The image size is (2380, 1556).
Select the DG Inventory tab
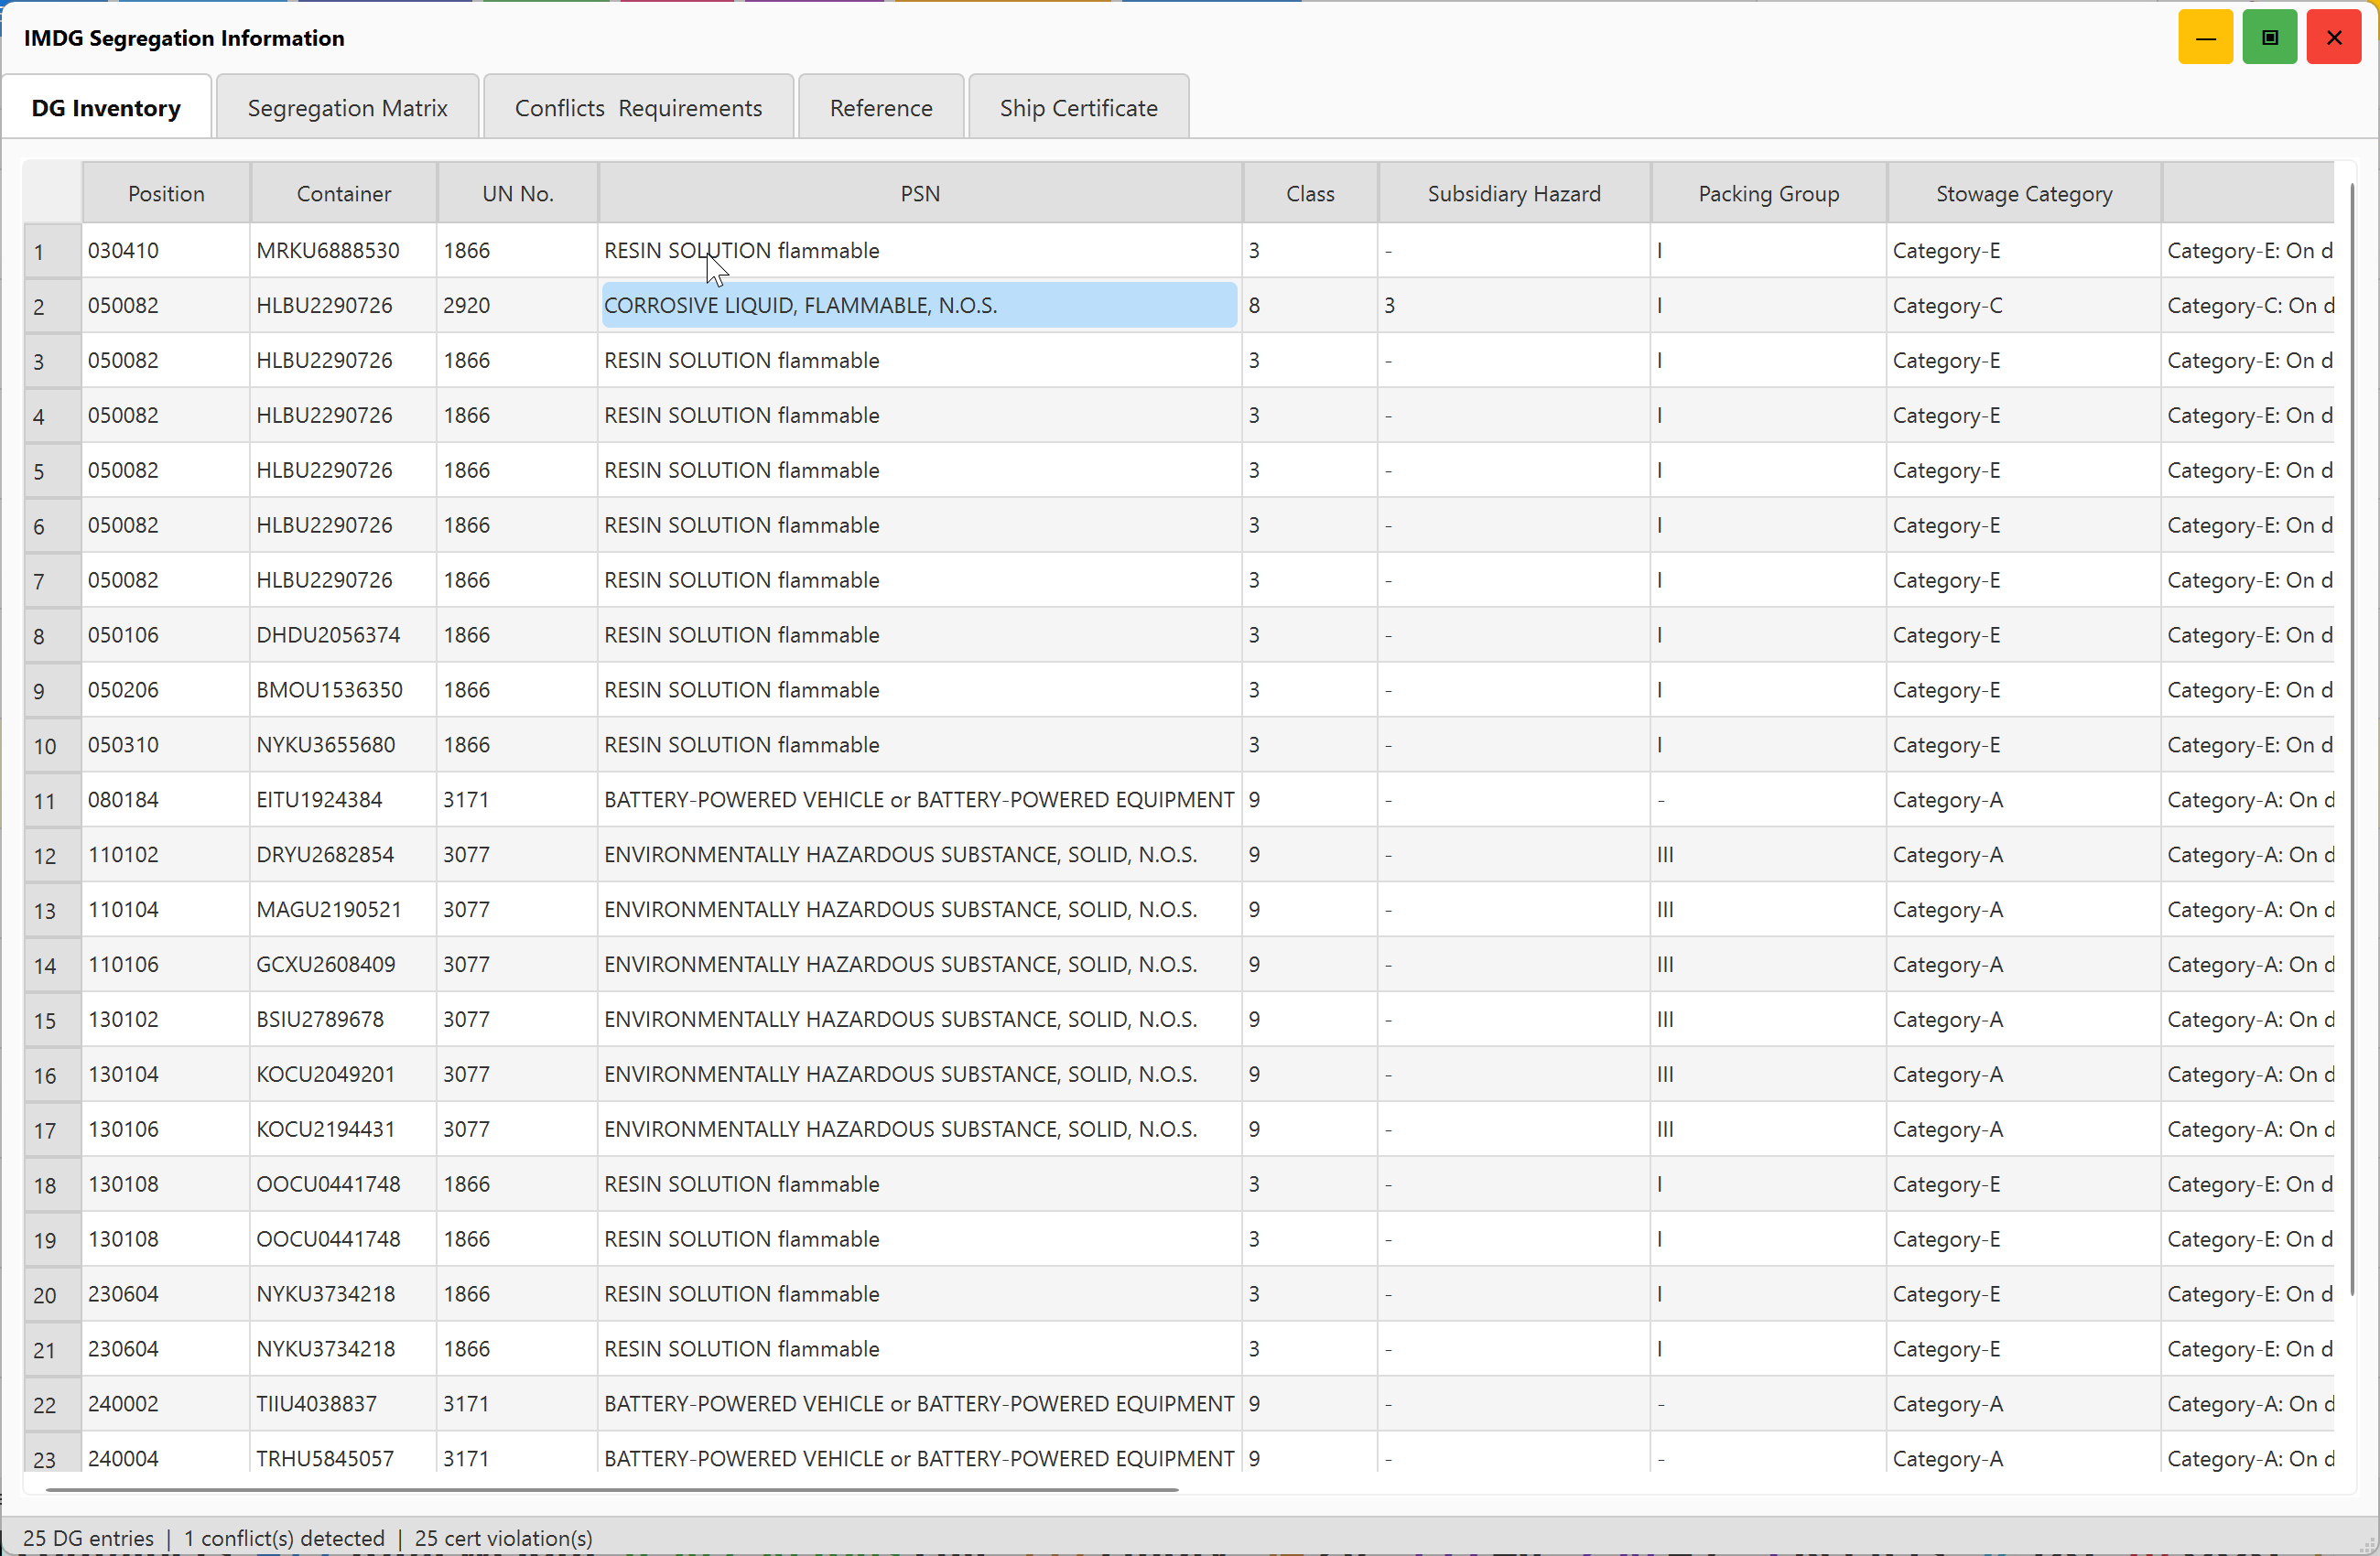coord(106,107)
